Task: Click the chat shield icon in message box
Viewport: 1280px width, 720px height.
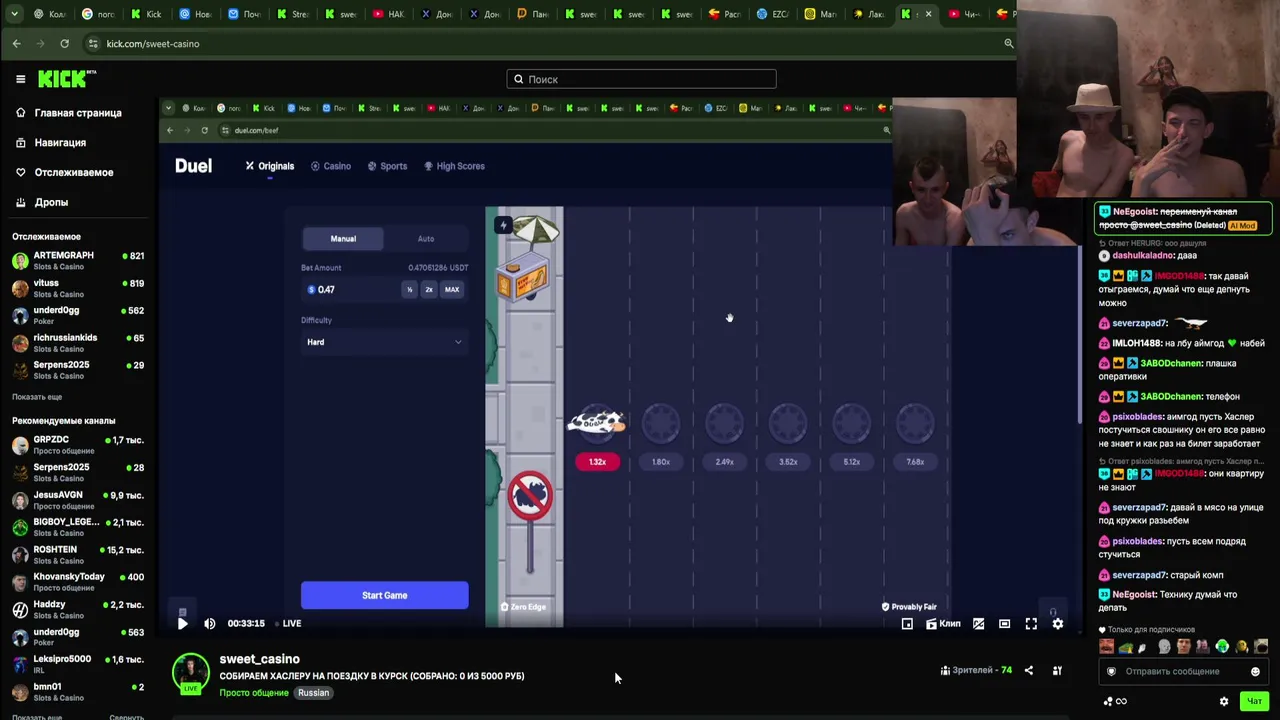Action: 1111,671
